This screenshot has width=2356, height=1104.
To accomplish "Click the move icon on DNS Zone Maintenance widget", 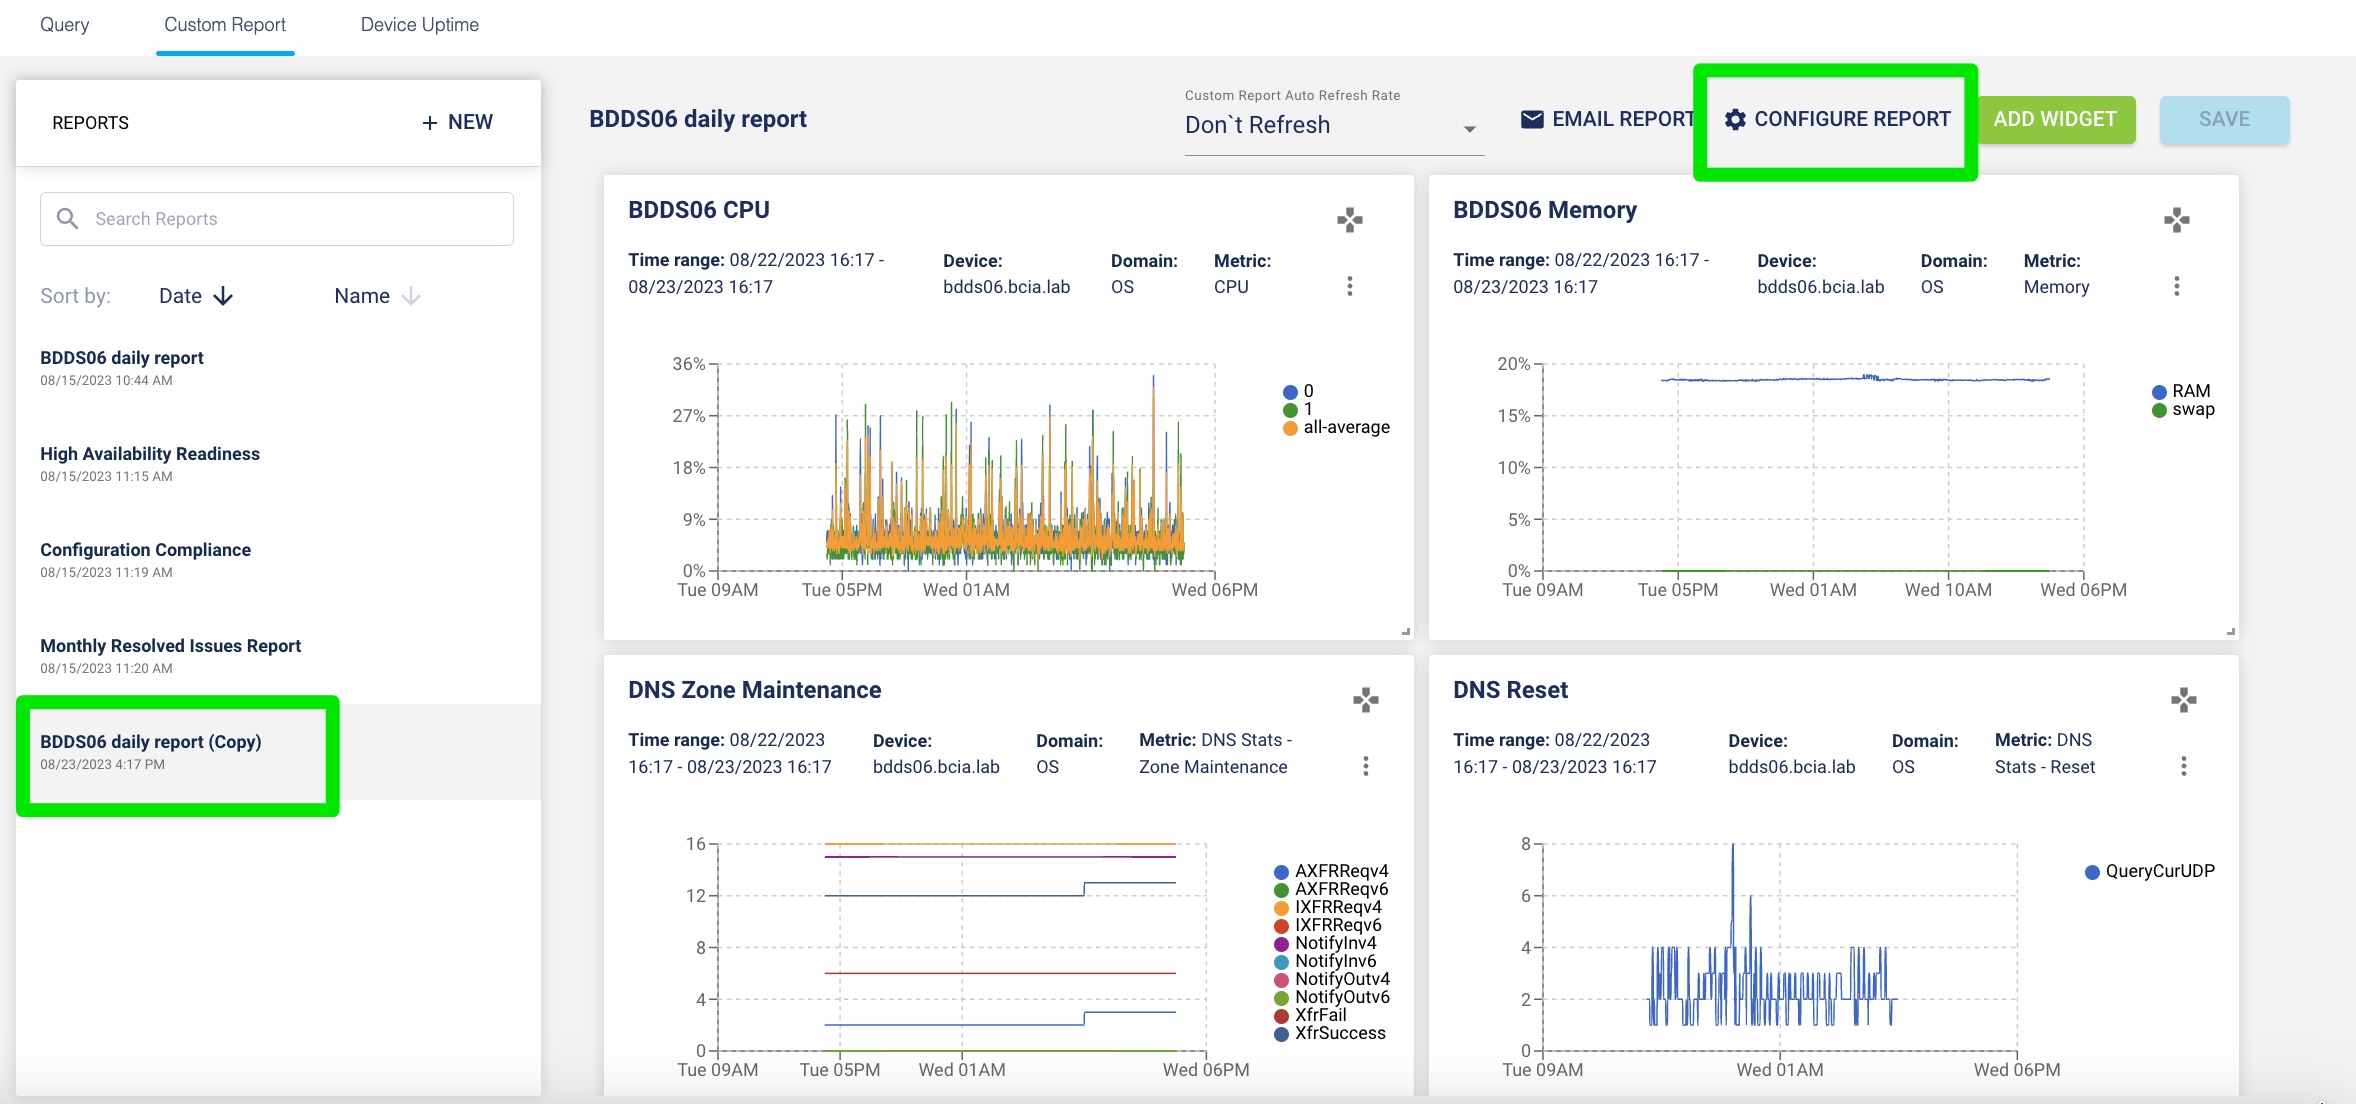I will pos(1365,700).
